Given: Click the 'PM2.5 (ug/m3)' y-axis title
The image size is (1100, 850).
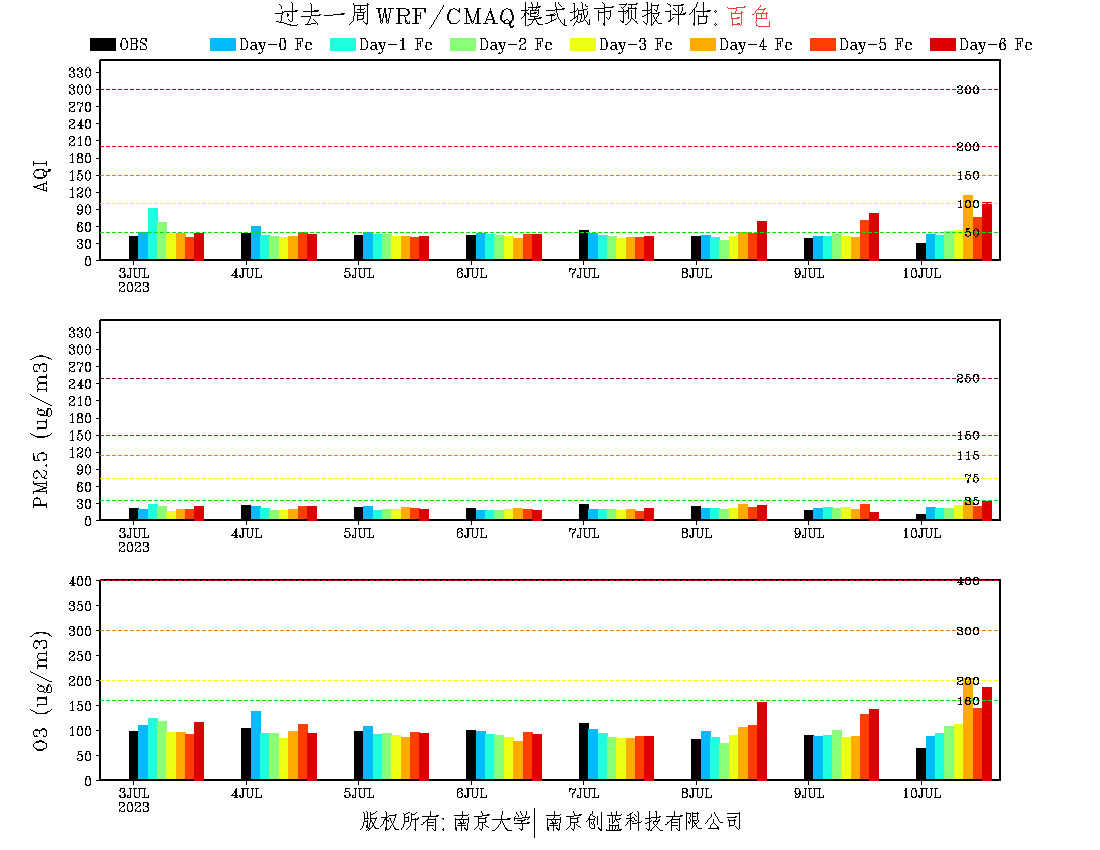Looking at the screenshot, I should point(41,431).
